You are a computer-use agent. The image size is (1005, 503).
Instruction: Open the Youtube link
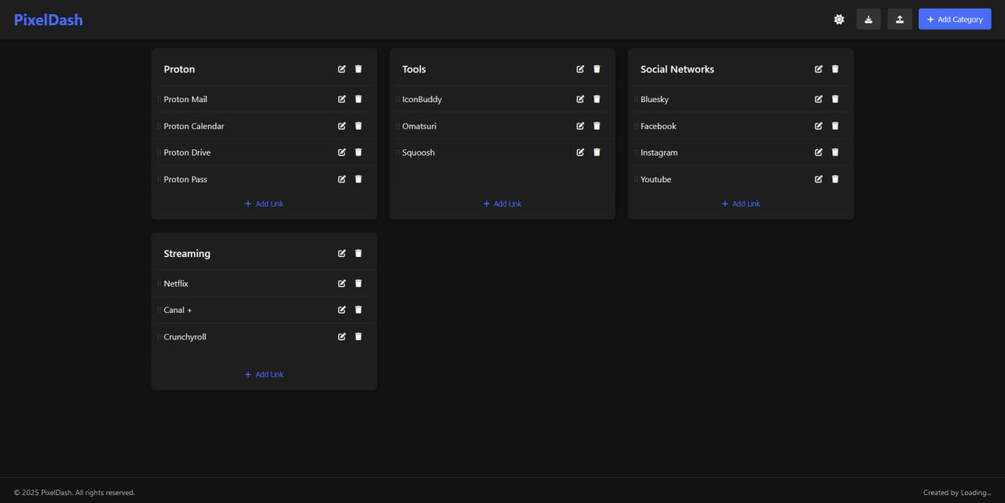[x=656, y=179]
